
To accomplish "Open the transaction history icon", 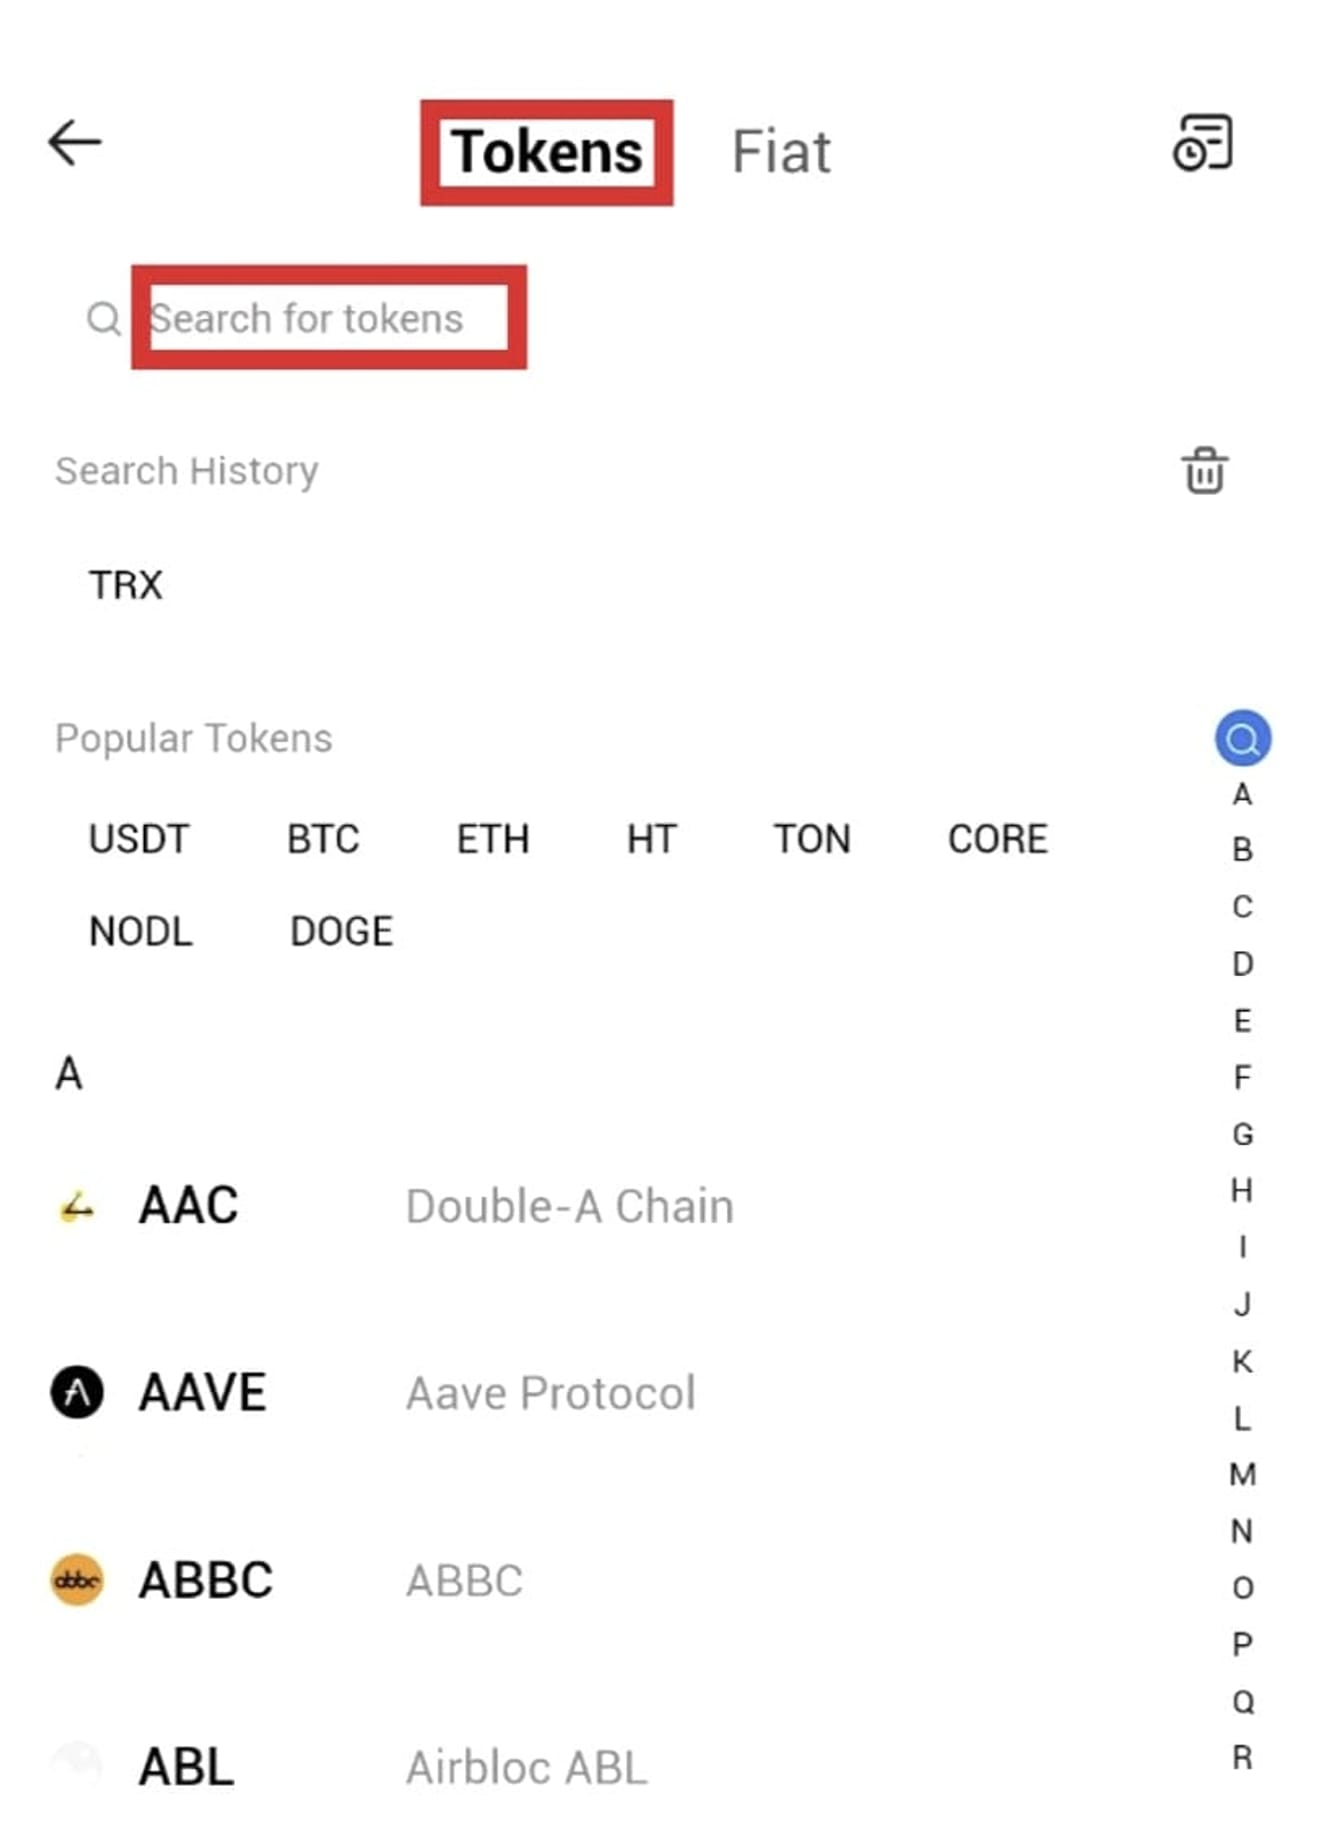I will 1202,143.
